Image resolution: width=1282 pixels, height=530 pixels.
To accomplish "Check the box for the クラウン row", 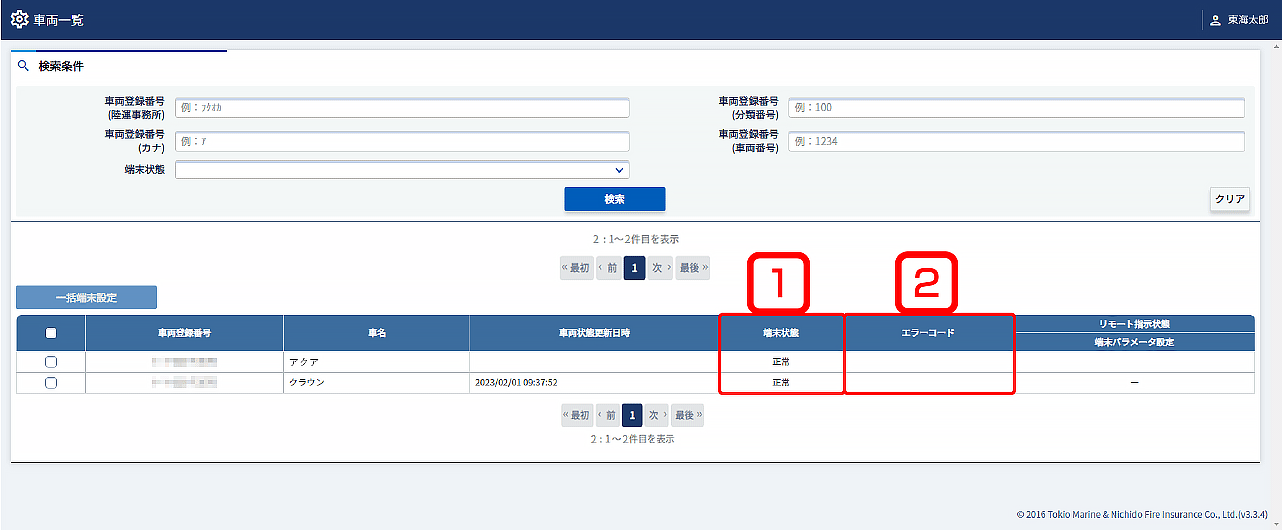I will (51, 382).
